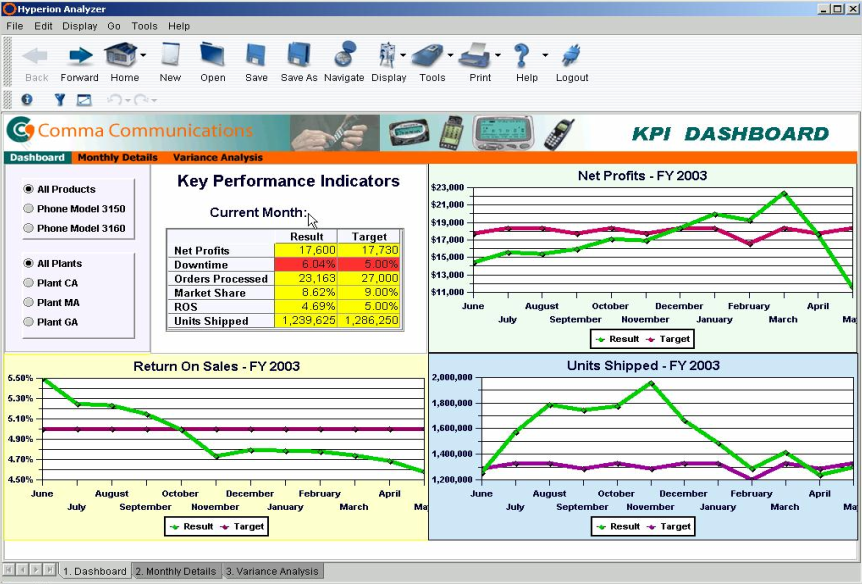Click the Forward arrow toolbar icon

(x=80, y=55)
